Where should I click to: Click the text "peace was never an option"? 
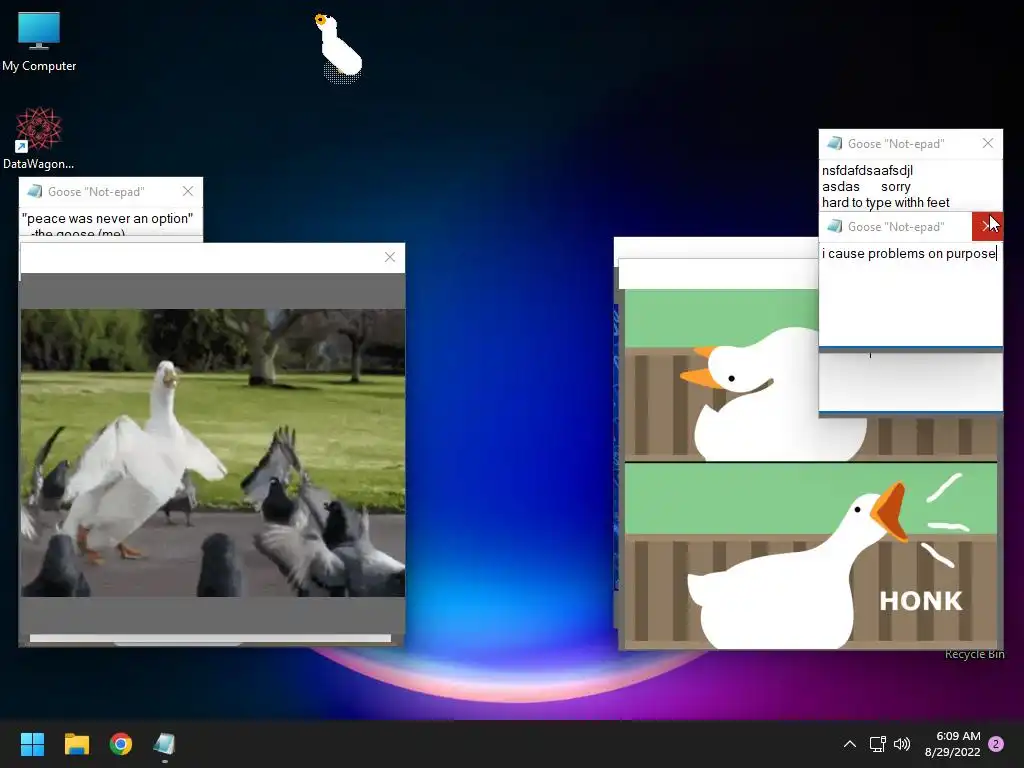pyautogui.click(x=108, y=219)
